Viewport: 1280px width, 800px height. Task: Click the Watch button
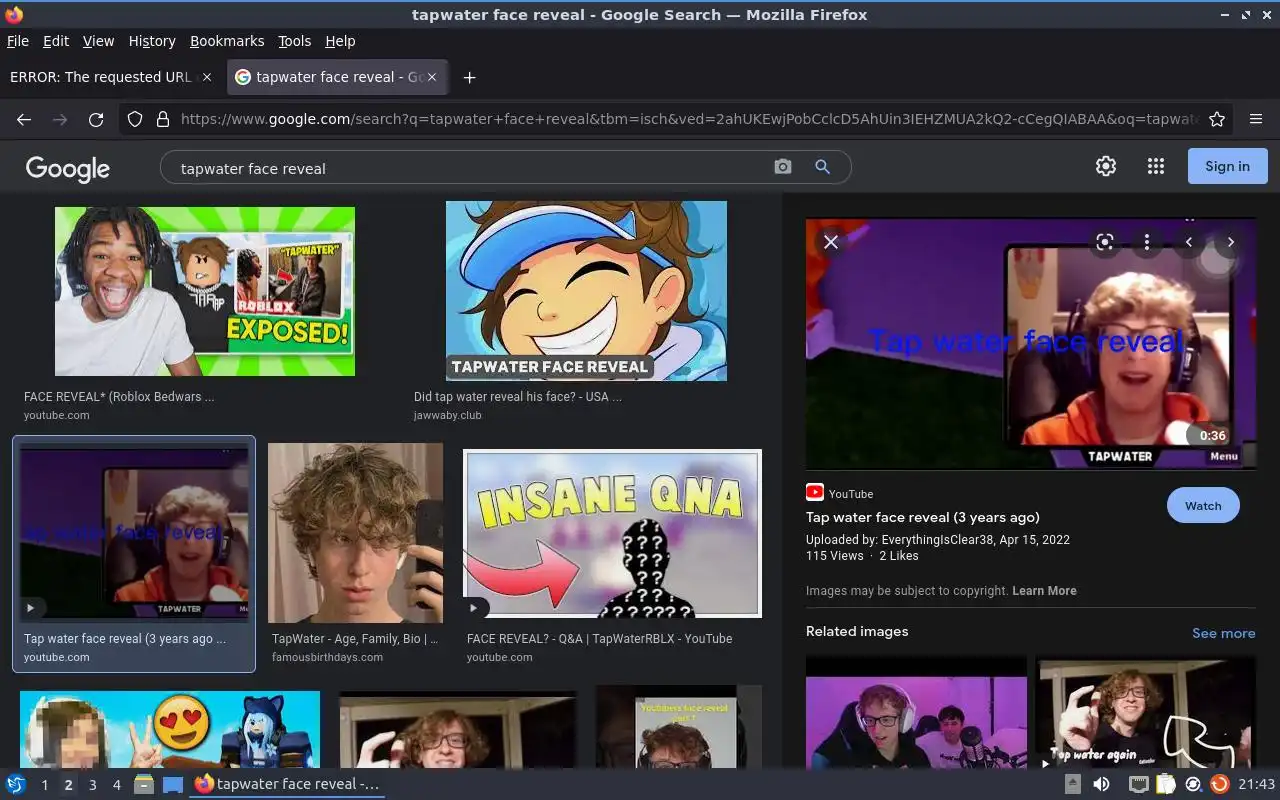[x=1203, y=505]
